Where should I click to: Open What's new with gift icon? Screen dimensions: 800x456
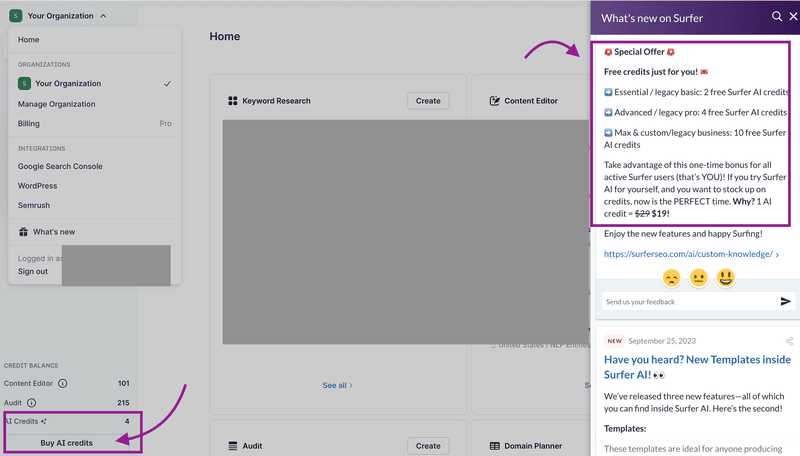(x=54, y=232)
